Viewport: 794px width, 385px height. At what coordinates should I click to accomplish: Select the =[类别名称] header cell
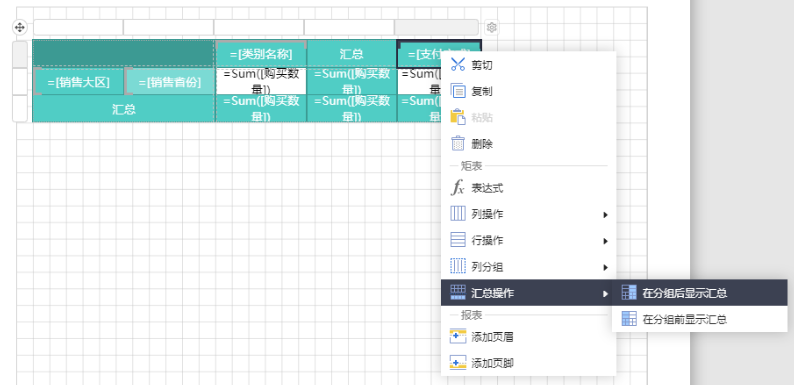point(261,54)
